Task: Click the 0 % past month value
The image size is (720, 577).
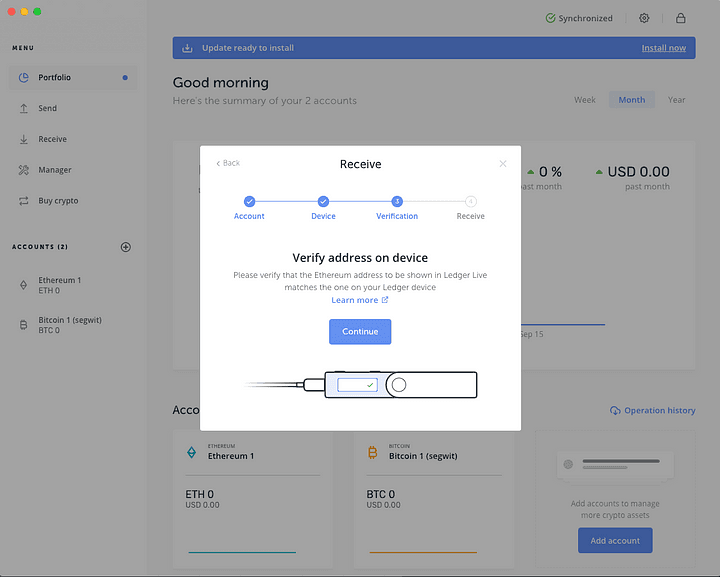Action: 550,172
